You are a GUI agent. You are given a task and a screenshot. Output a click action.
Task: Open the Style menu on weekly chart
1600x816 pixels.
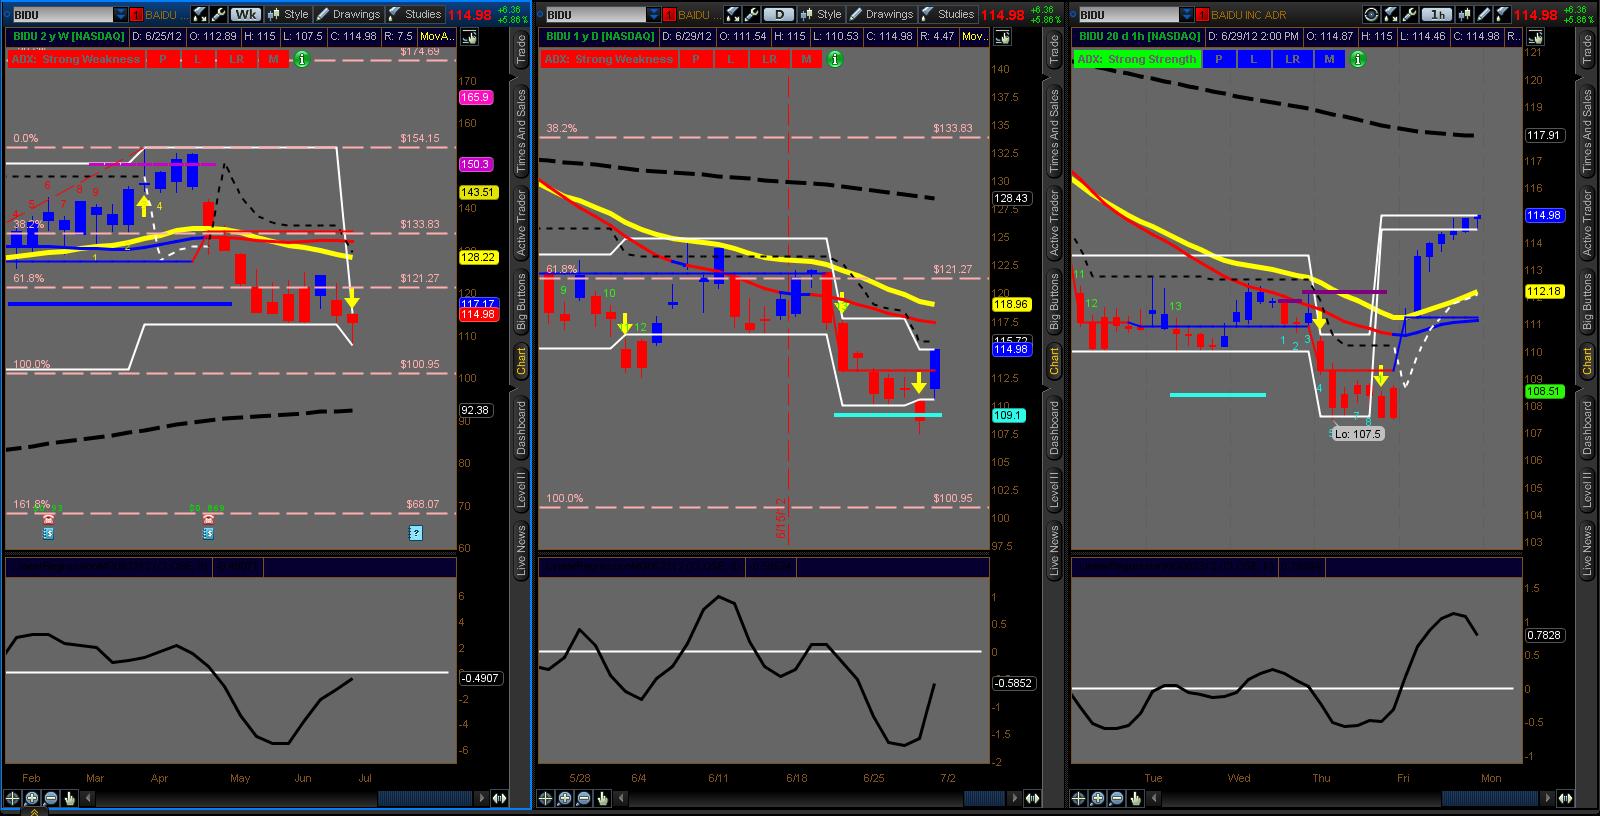point(288,14)
